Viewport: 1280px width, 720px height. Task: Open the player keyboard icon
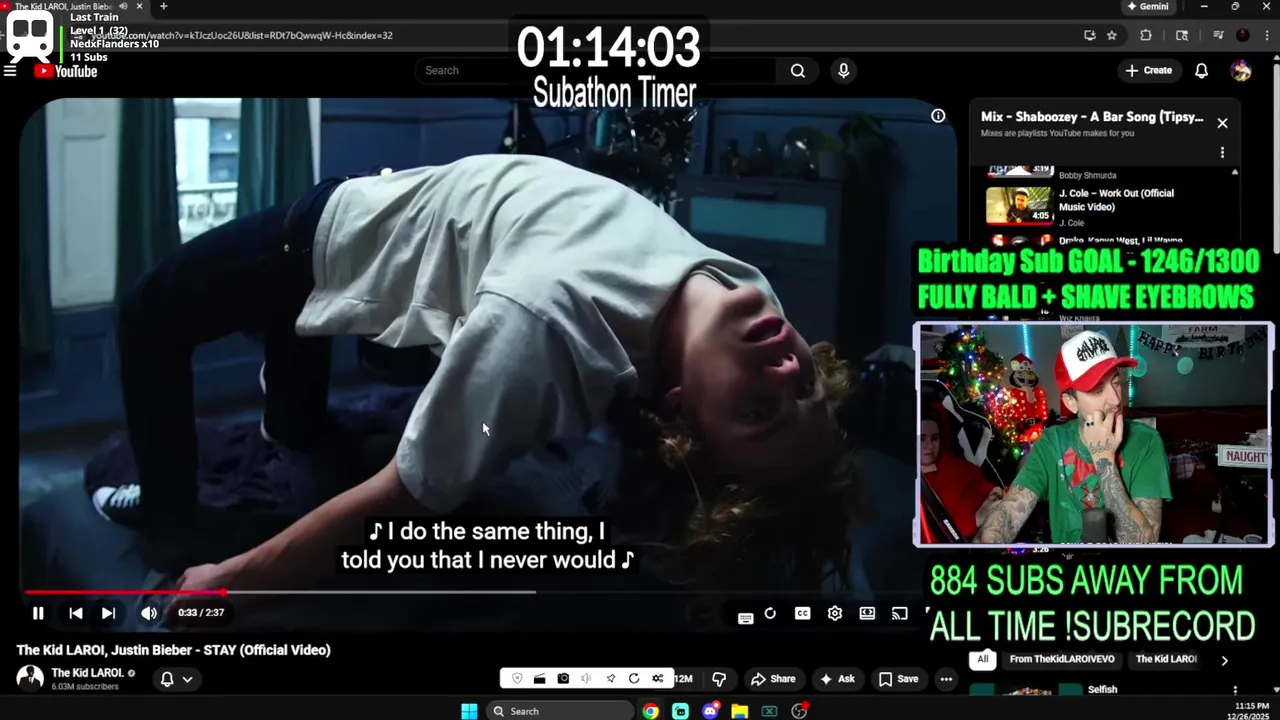745,618
